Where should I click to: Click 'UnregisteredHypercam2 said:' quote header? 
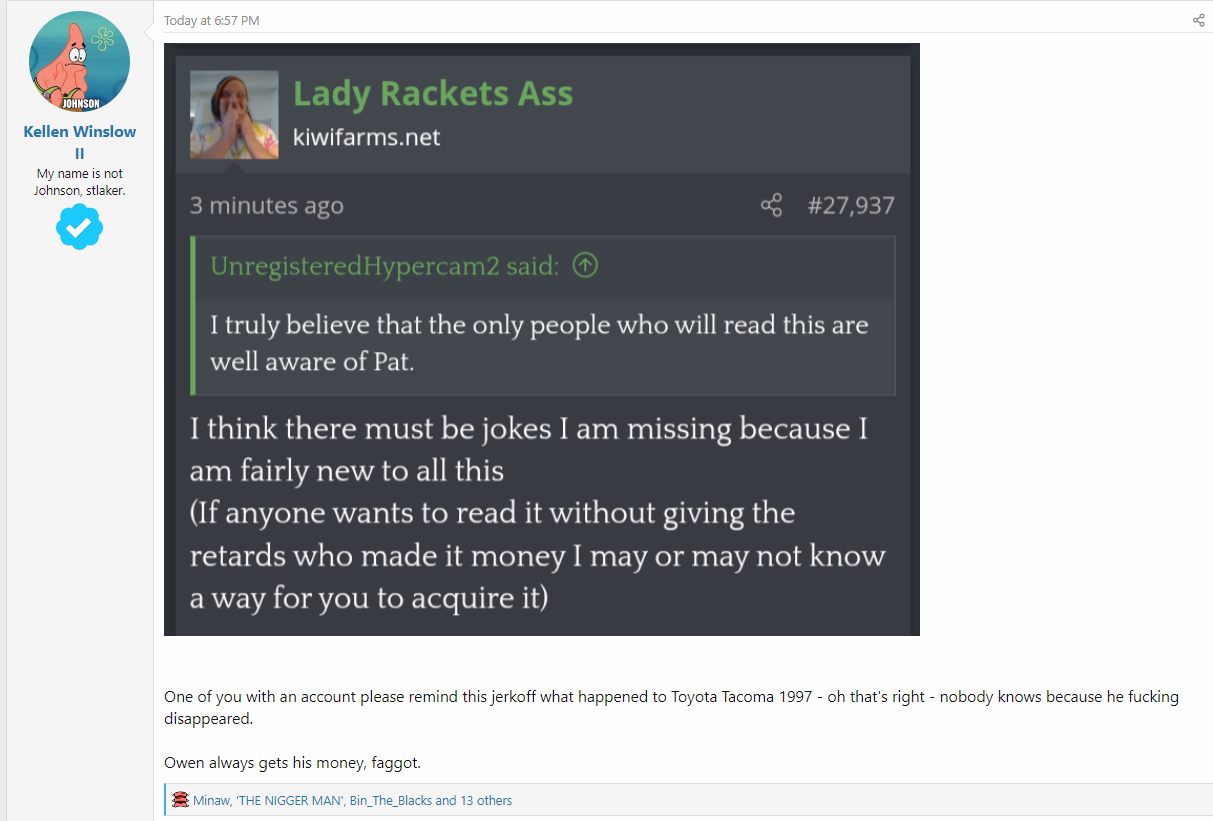pos(385,266)
